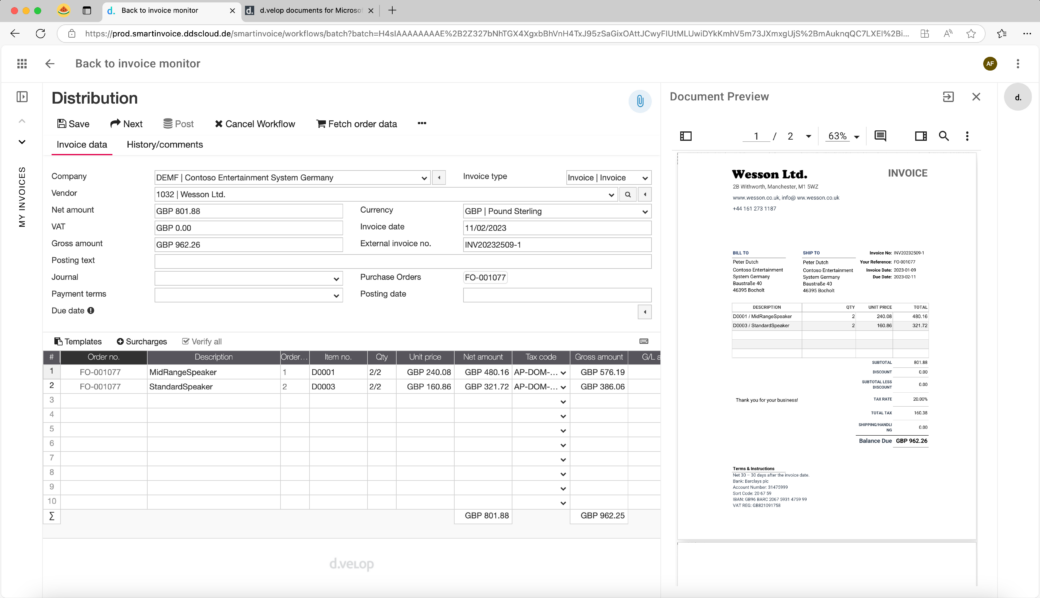Search in the PDF document
This screenshot has width=1040, height=598.
(x=943, y=136)
